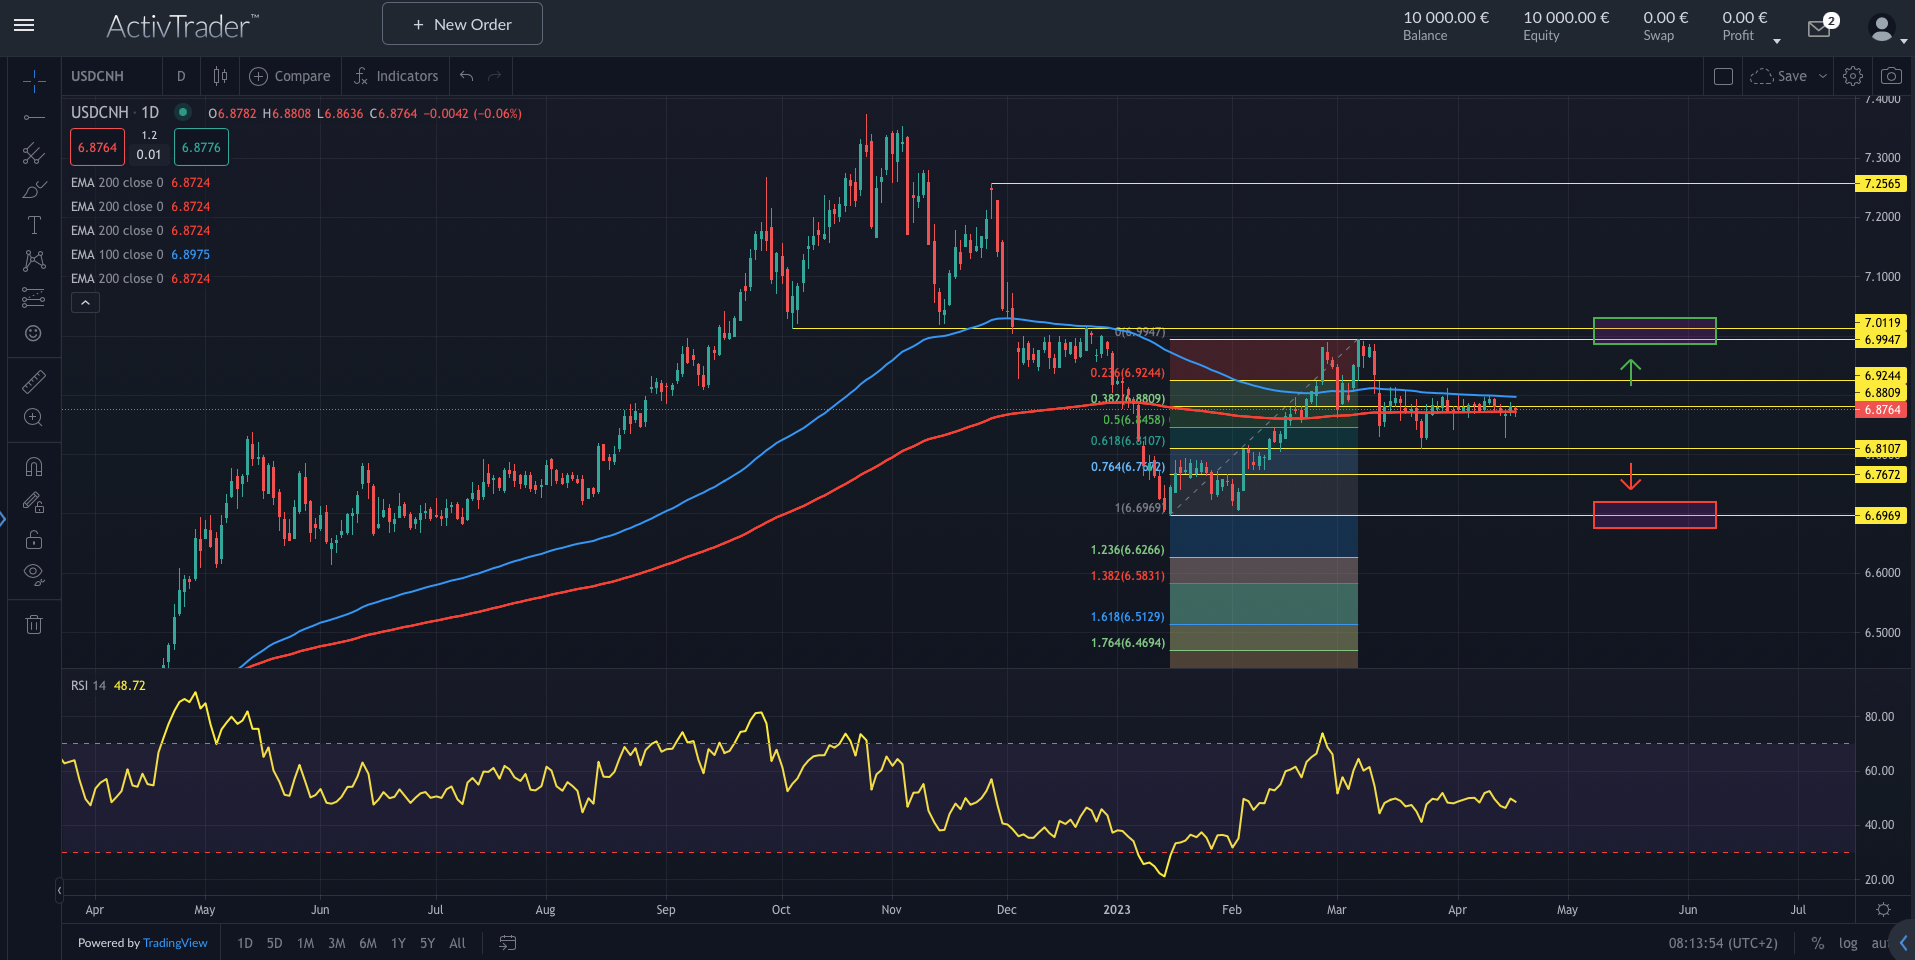Hide all drawings with the eye icon
1915x960 pixels.
tap(33, 573)
